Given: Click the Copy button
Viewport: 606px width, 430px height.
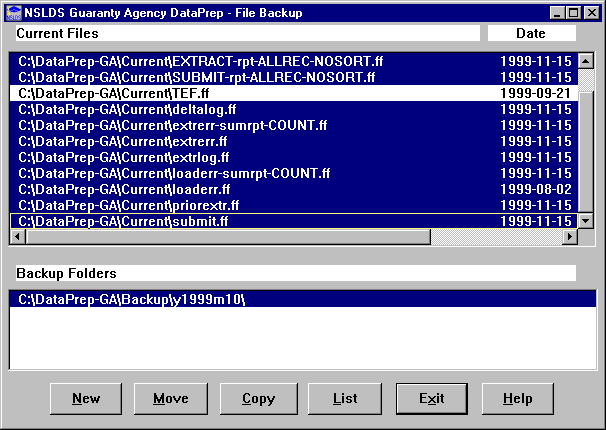Looking at the screenshot, I should (258, 398).
